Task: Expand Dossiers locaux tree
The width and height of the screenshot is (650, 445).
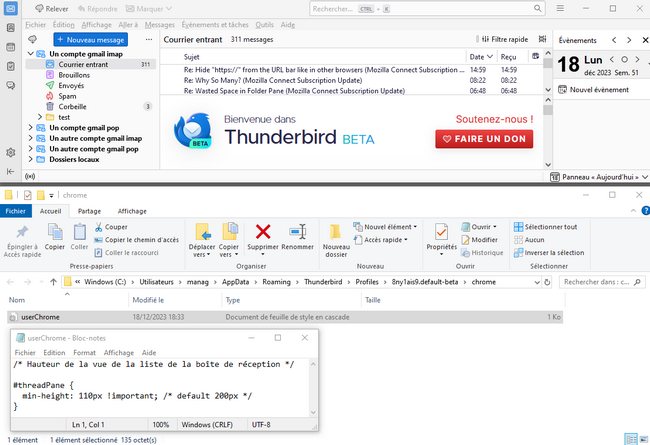Action: 30,159
